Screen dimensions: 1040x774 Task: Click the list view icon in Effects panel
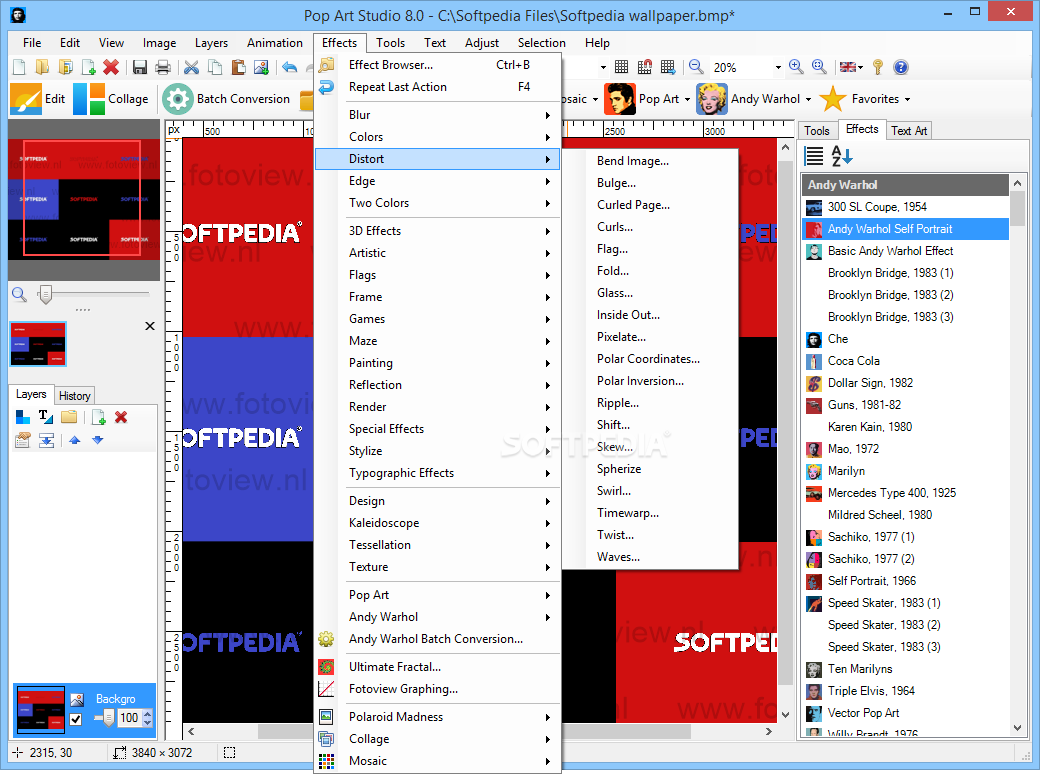tap(814, 157)
